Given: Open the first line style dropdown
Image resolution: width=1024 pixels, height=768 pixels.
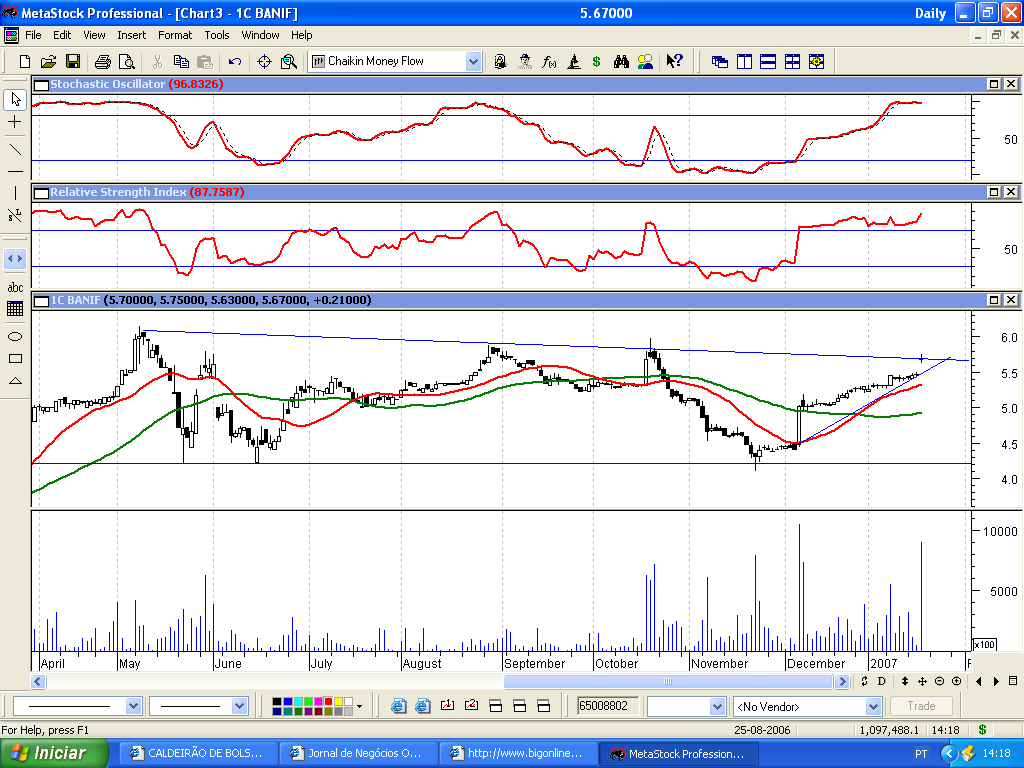Looking at the screenshot, I should 134,706.
